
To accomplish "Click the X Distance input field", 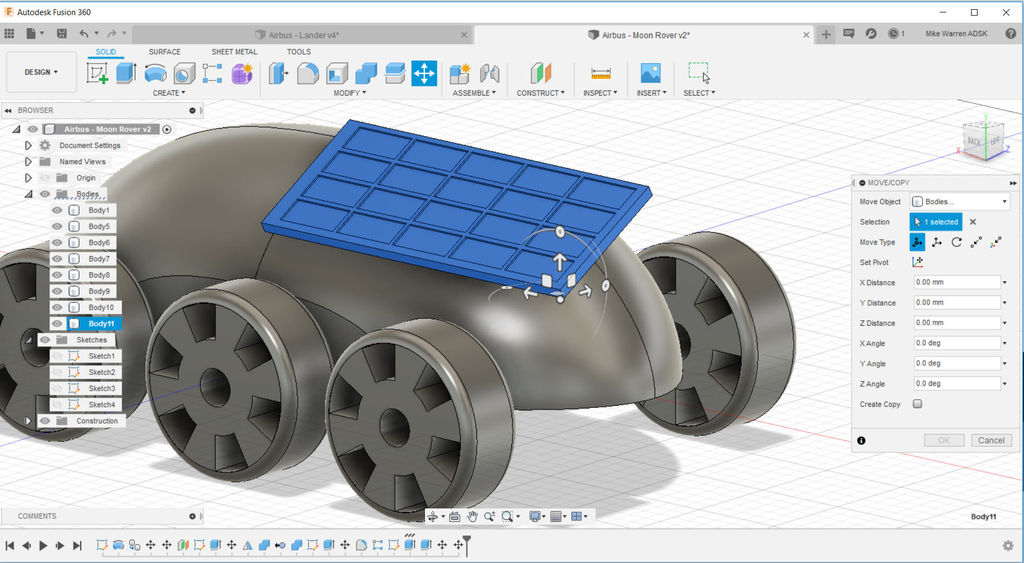I will click(x=955, y=283).
